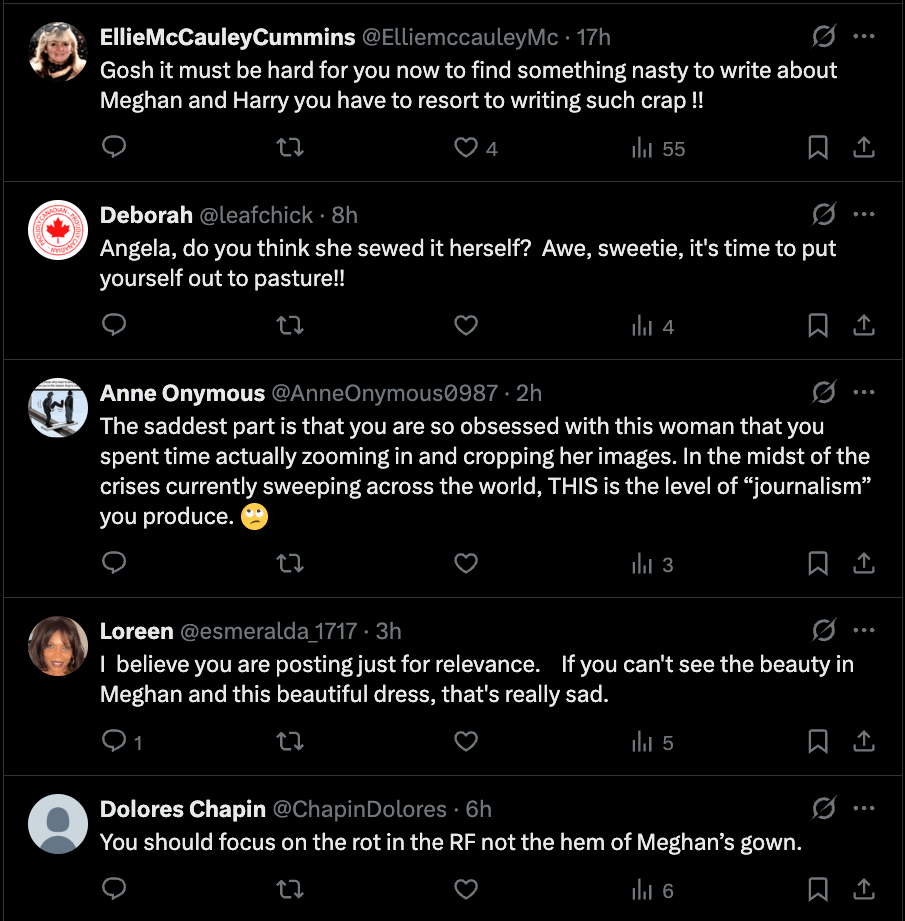Open more options menu on Deborah's tweet
This screenshot has height=921, width=905.
click(x=864, y=215)
